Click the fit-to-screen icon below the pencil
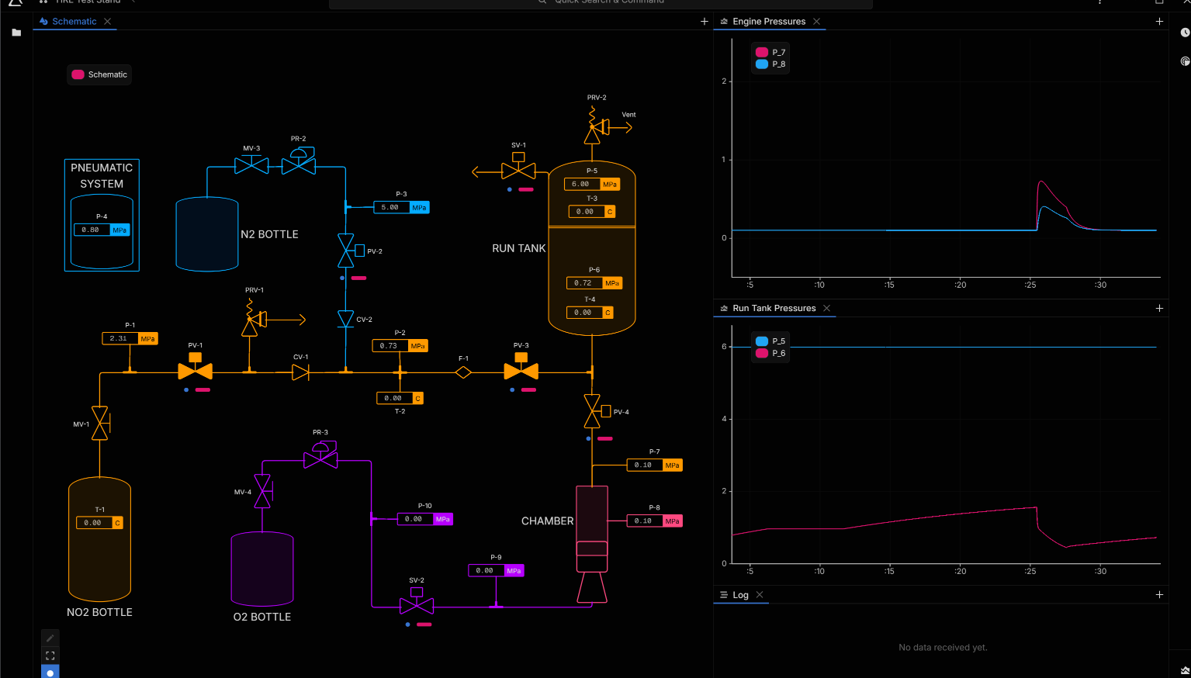The width and height of the screenshot is (1191, 678). (x=50, y=655)
